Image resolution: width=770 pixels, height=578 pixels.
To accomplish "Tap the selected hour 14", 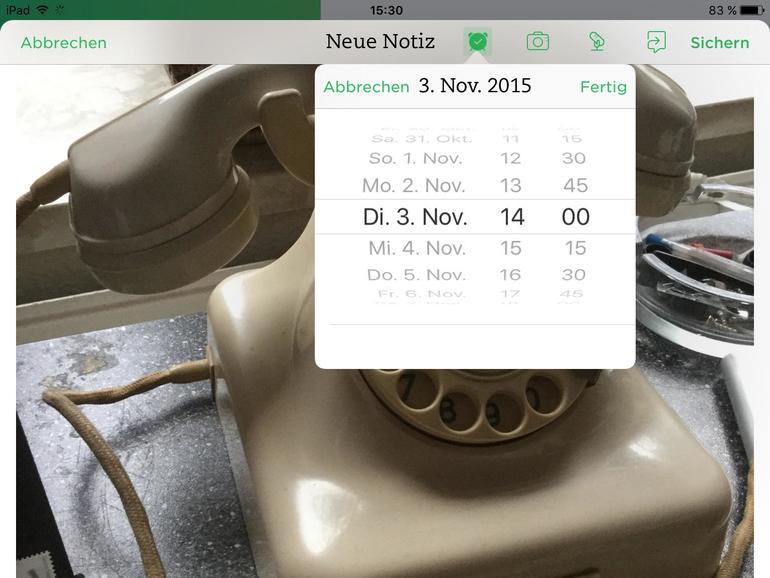I will 512,217.
